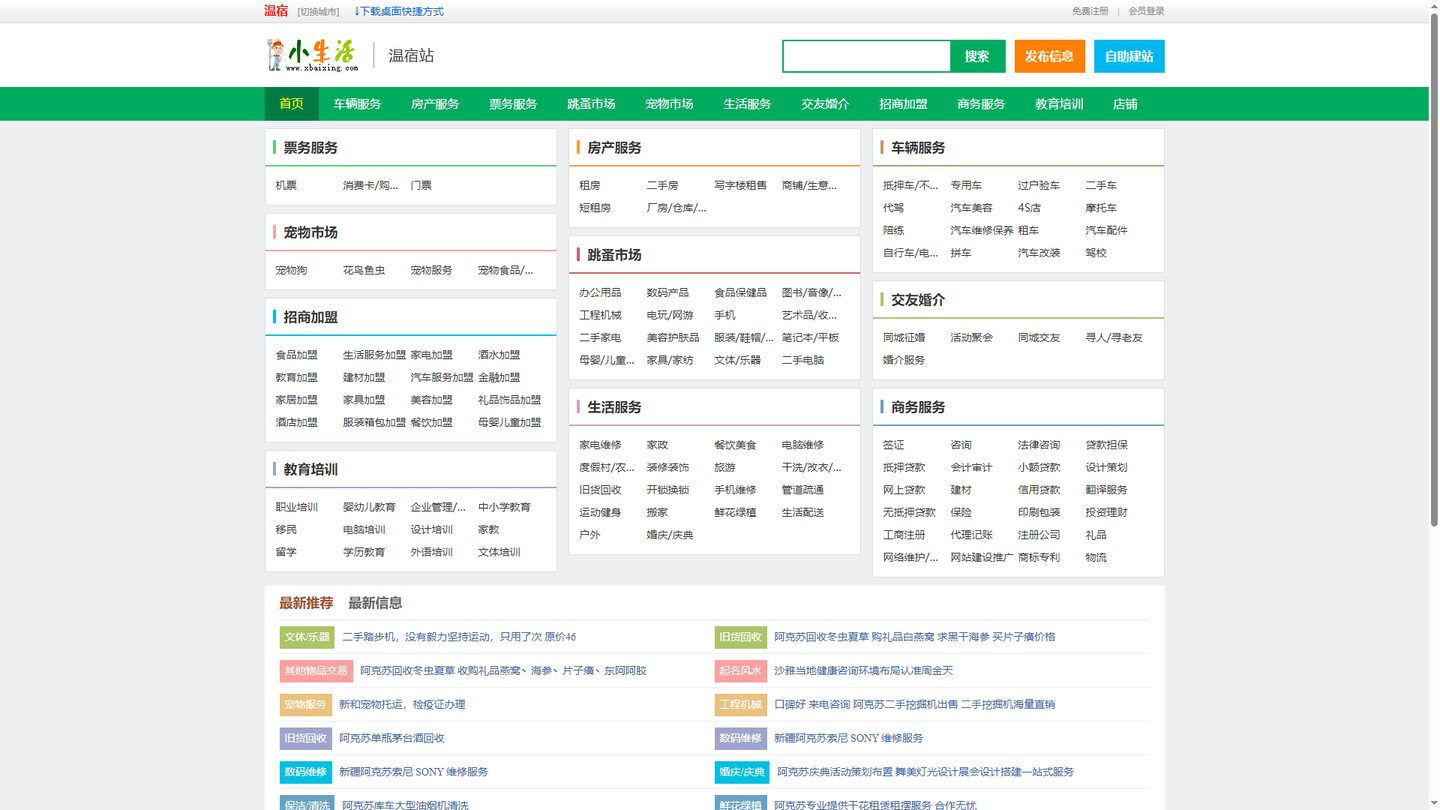Open listing 新和宠物托运，检疫证办理
Screen dimensions: 1440x810
pos(402,705)
